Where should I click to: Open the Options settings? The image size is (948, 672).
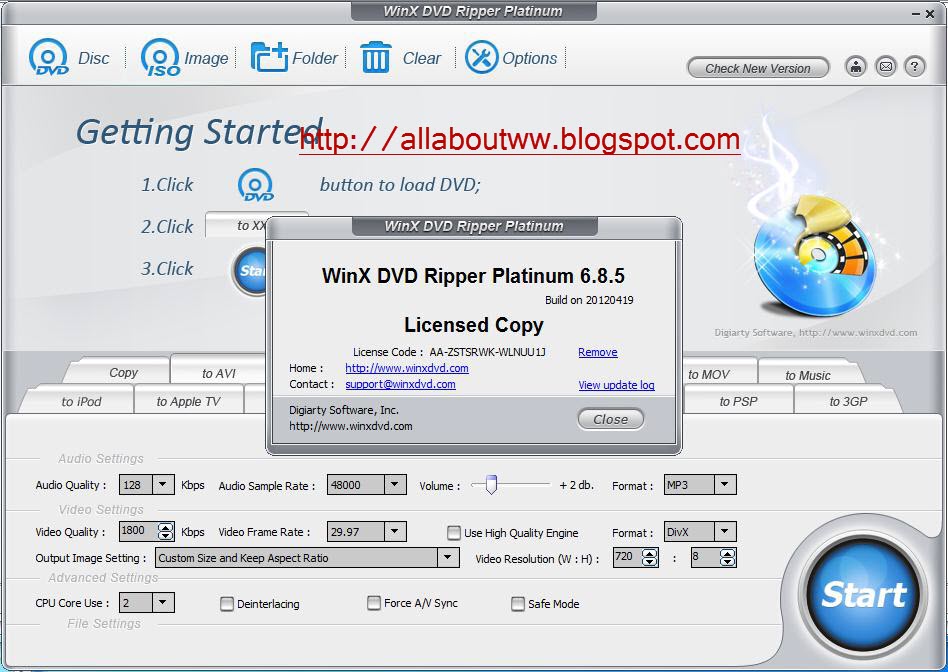point(511,58)
